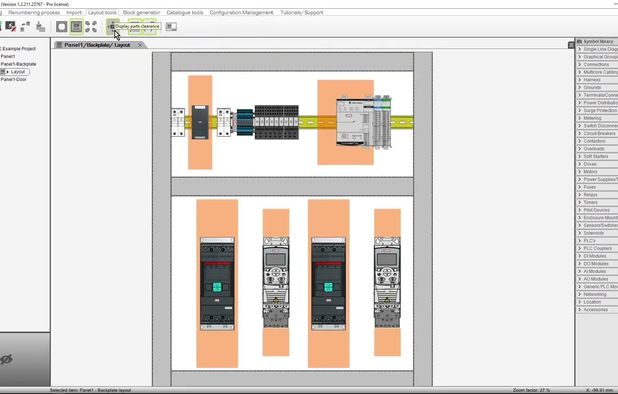Select Panel1-Door in project tree
This screenshot has height=394, width=618.
(x=14, y=79)
